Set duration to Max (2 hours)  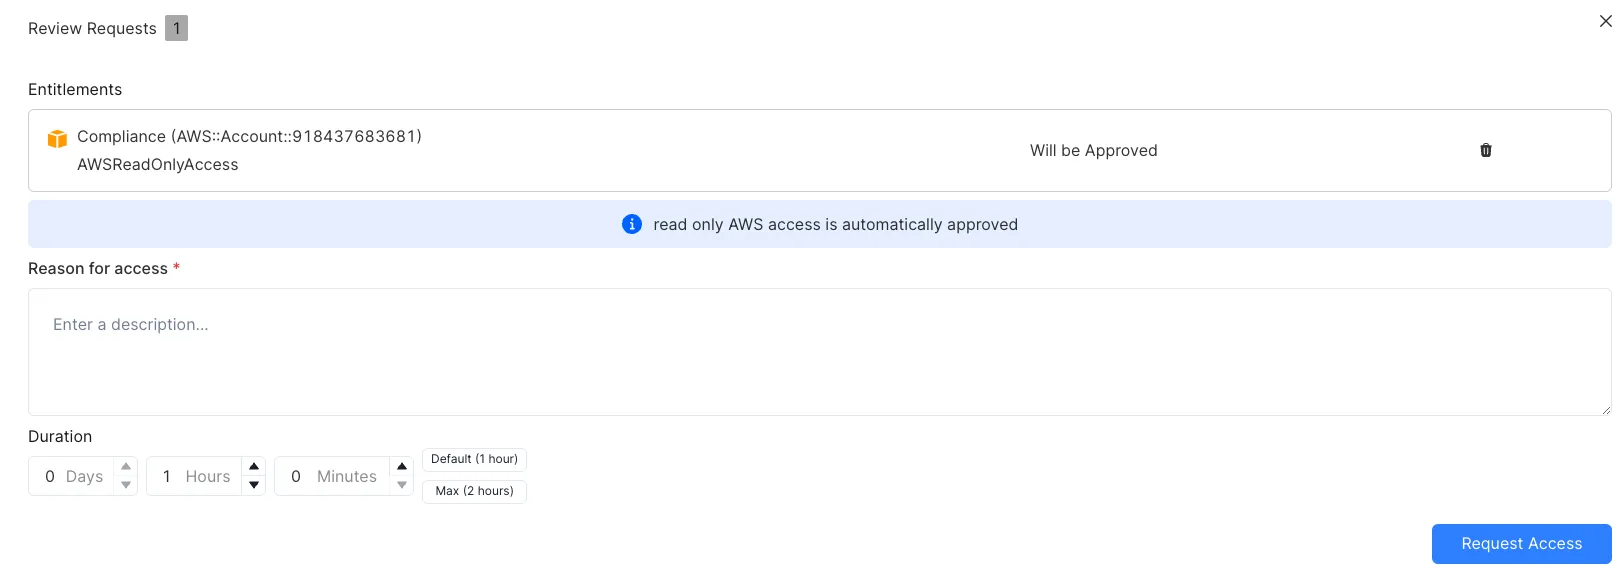474,491
